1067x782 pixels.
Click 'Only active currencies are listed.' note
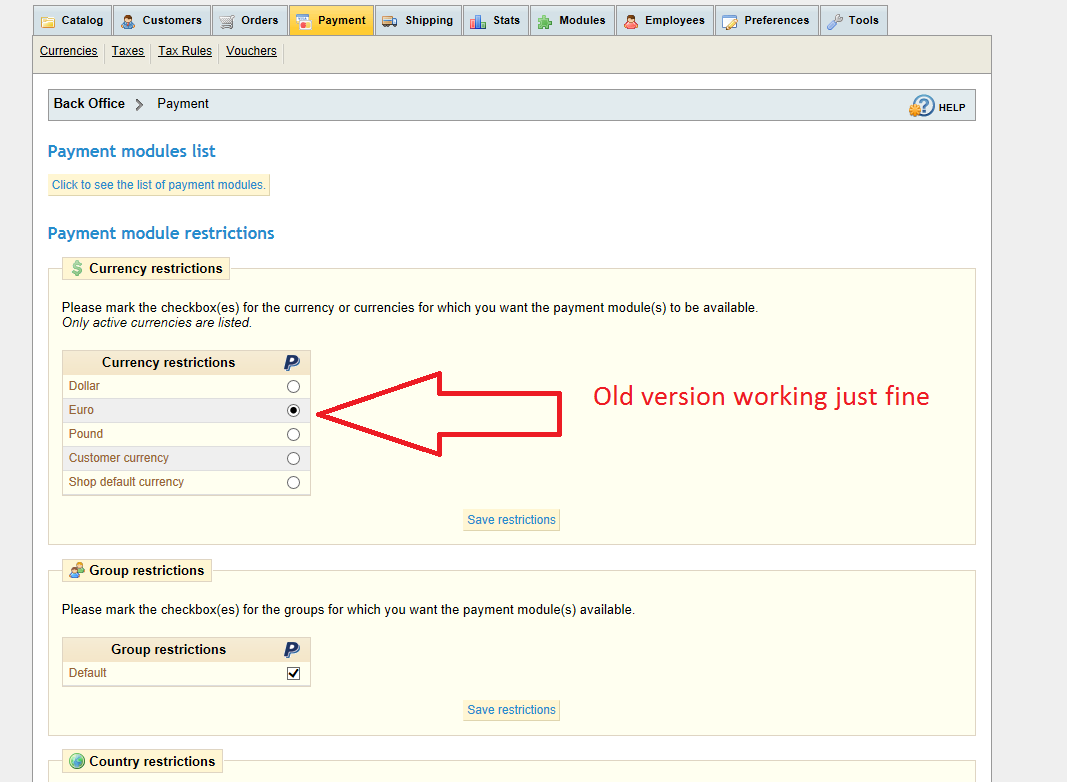tap(157, 323)
